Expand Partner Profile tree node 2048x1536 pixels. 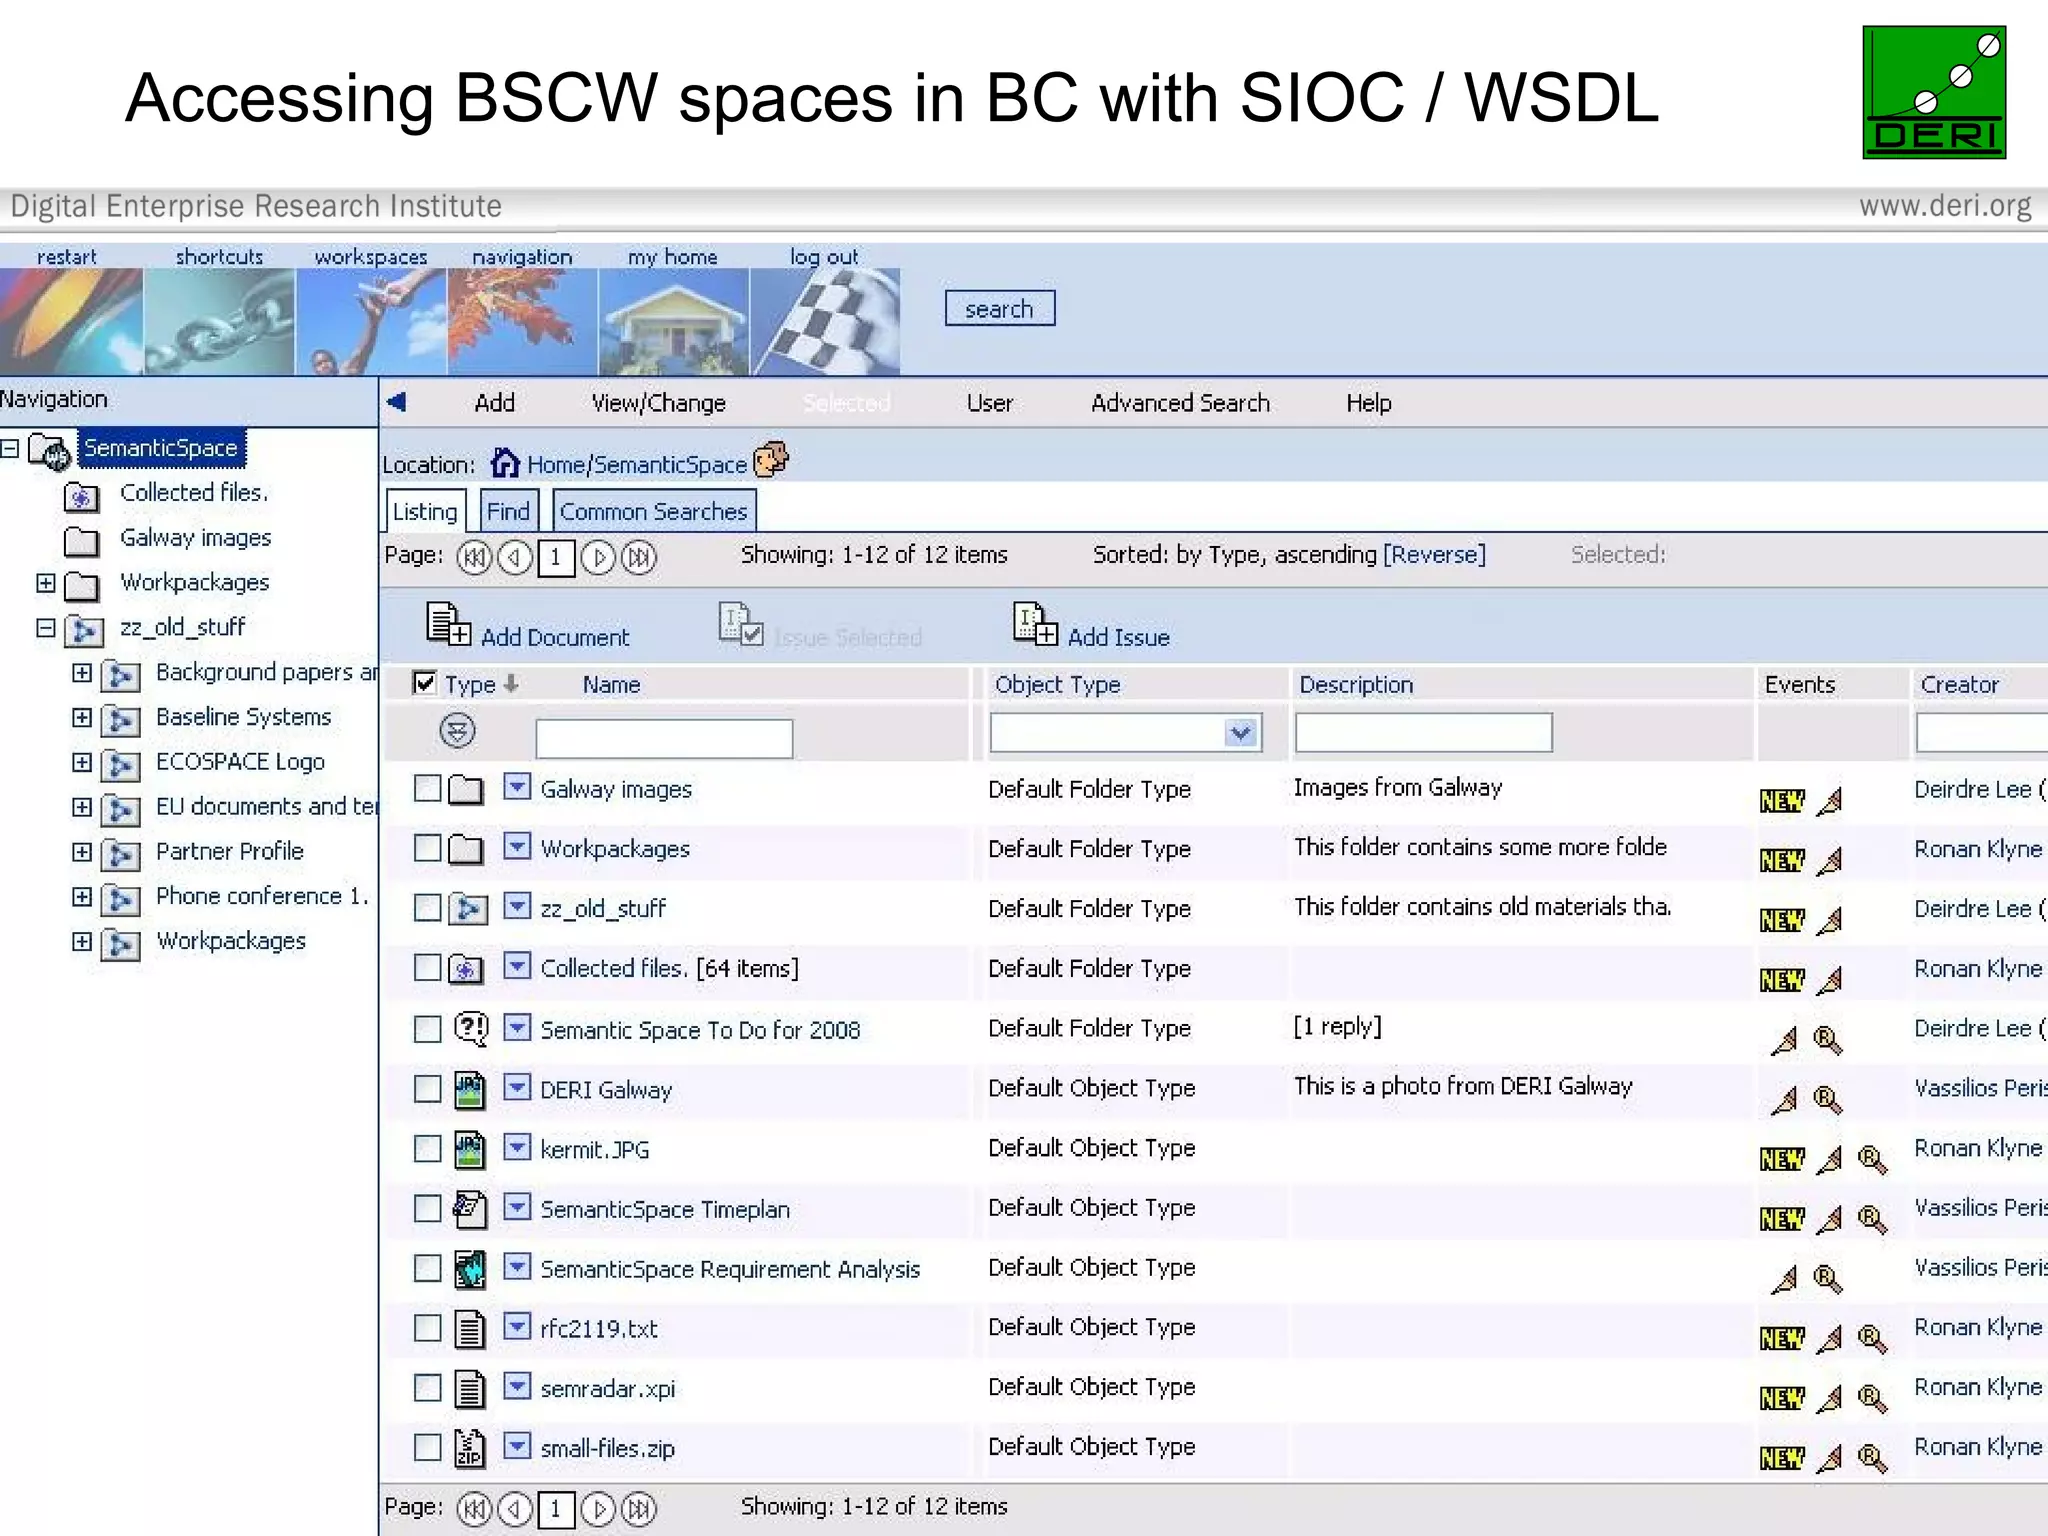[82, 851]
